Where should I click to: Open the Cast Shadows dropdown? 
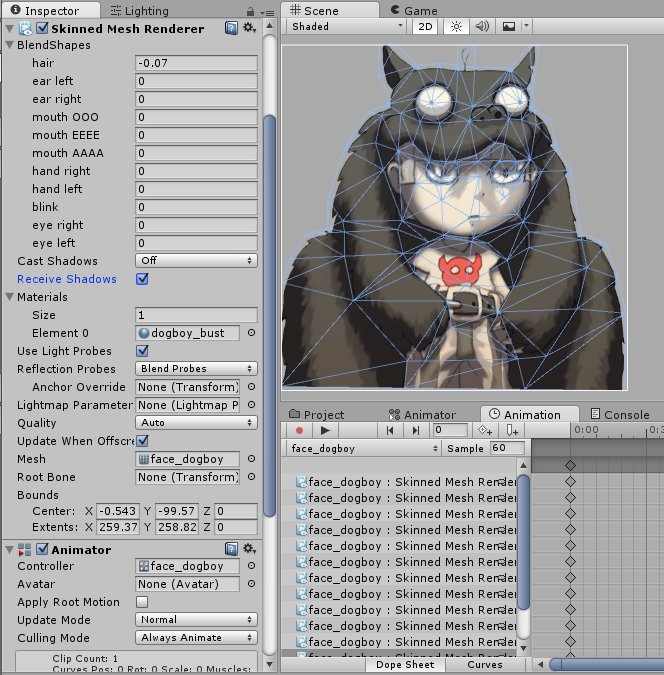196,260
